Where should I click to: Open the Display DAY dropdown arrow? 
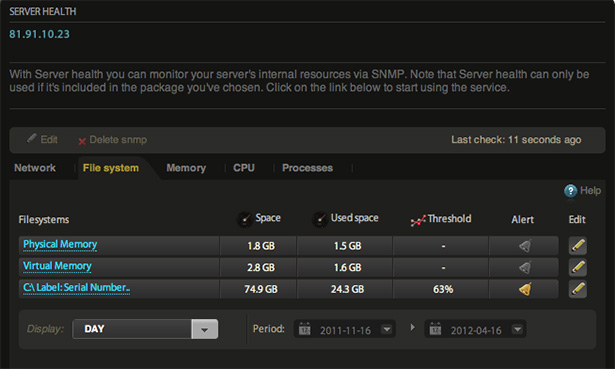point(204,329)
